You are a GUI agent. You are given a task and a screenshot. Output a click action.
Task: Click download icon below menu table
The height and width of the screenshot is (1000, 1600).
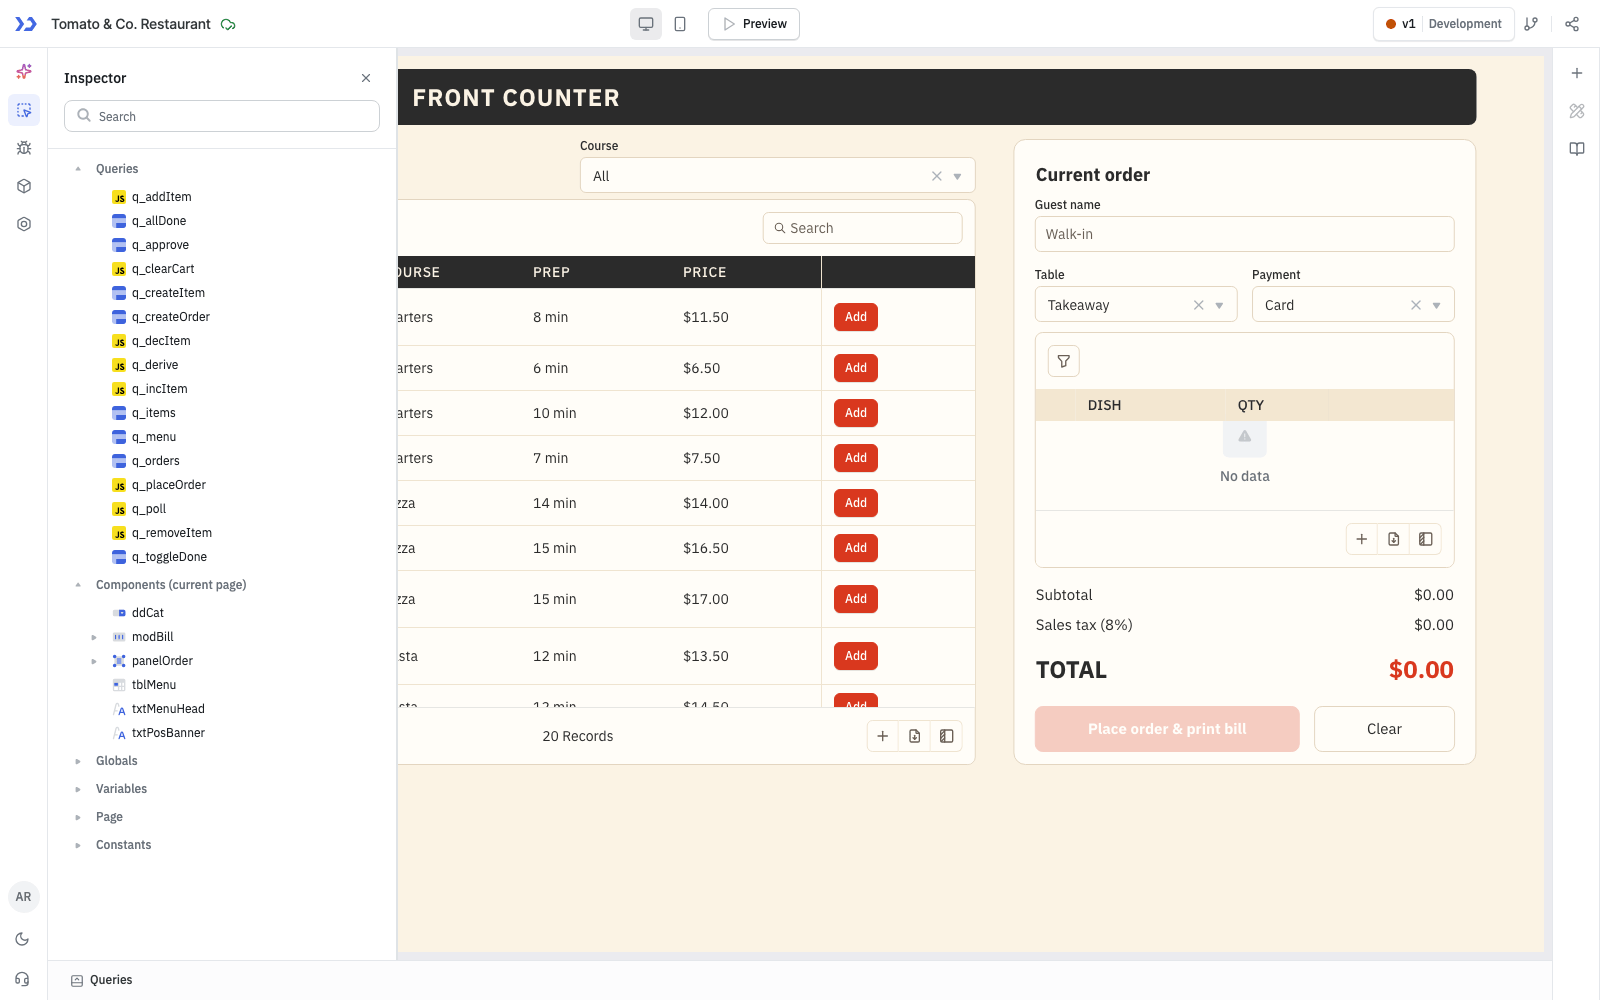pos(915,736)
